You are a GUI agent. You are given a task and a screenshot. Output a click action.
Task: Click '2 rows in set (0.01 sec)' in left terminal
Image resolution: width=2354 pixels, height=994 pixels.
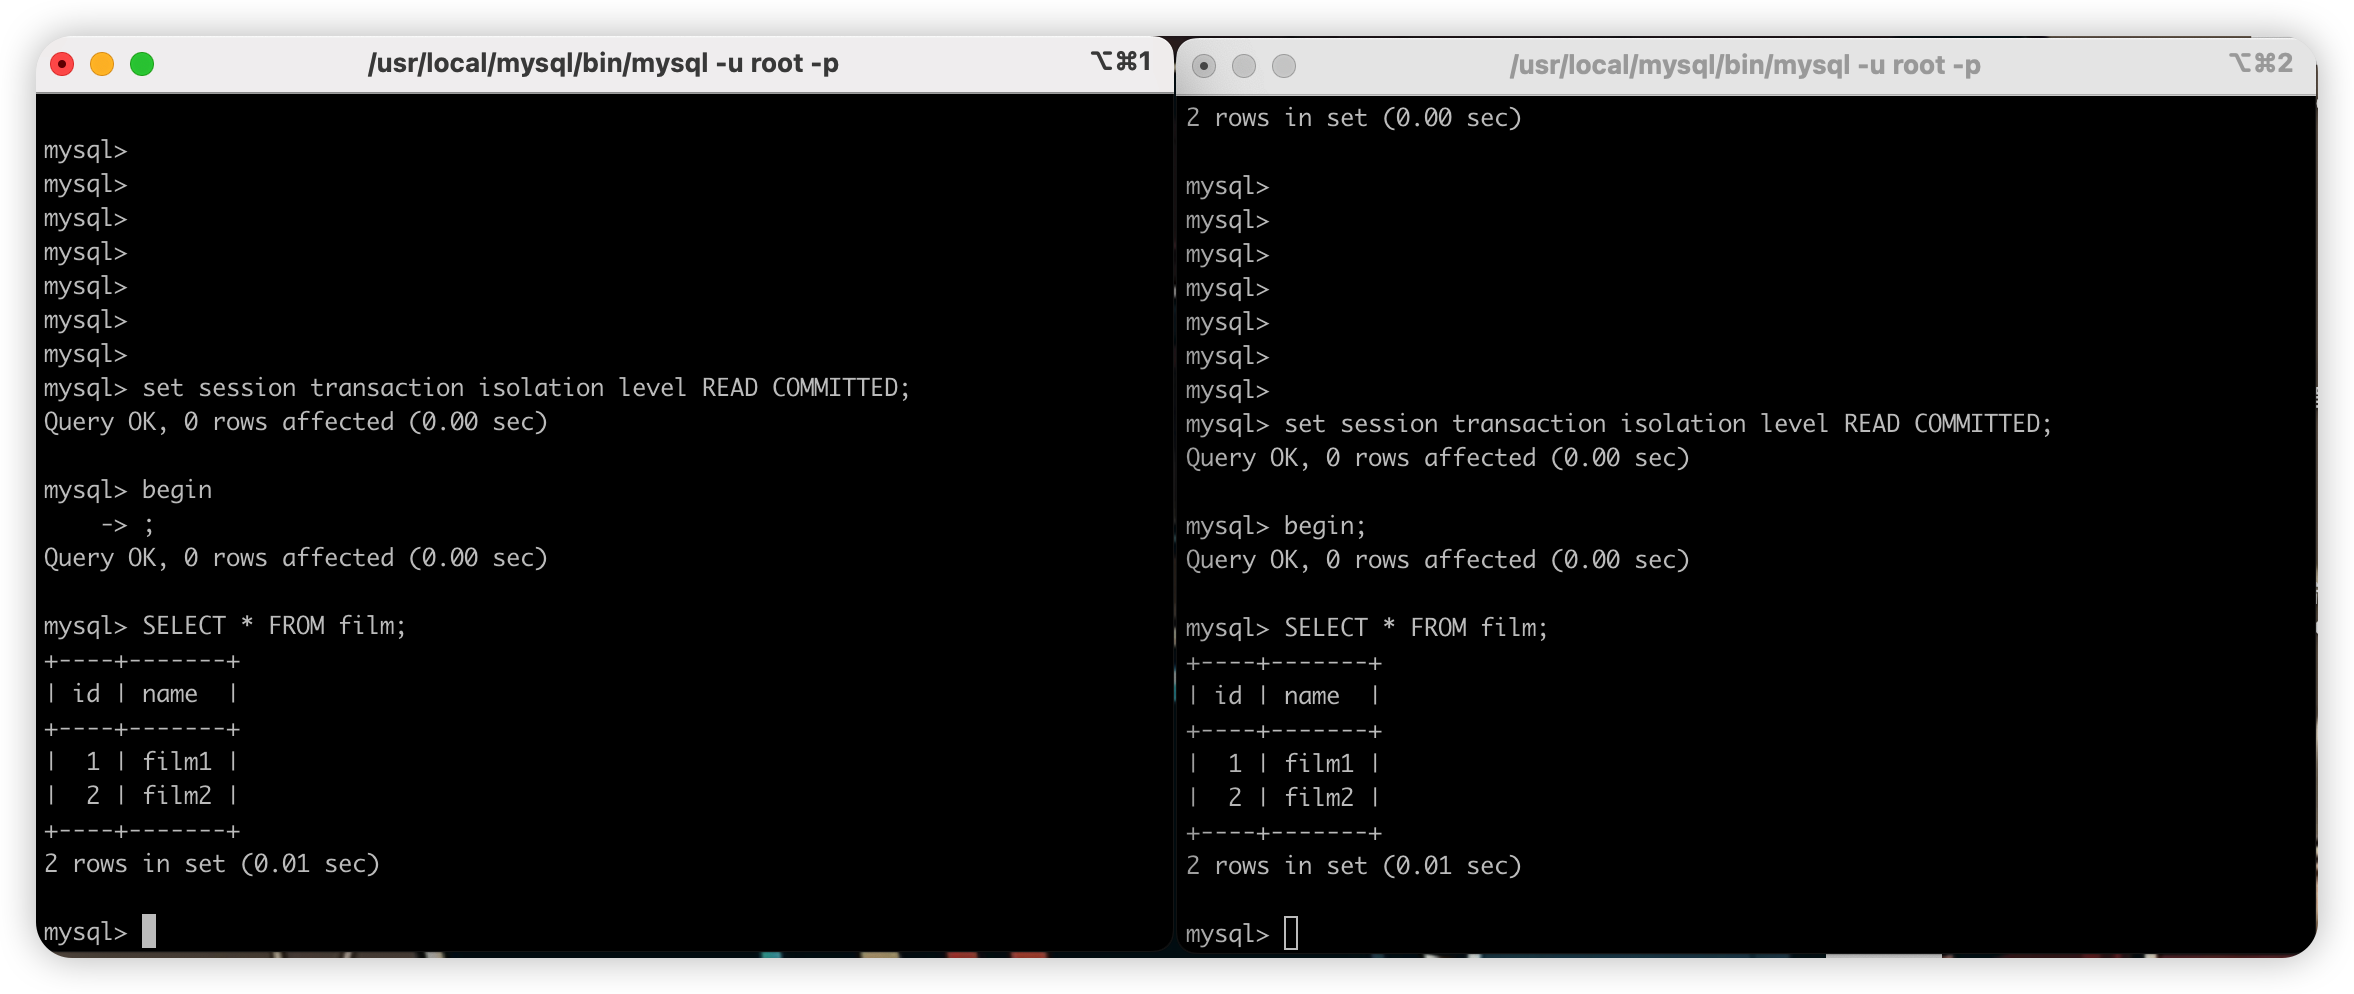point(212,864)
